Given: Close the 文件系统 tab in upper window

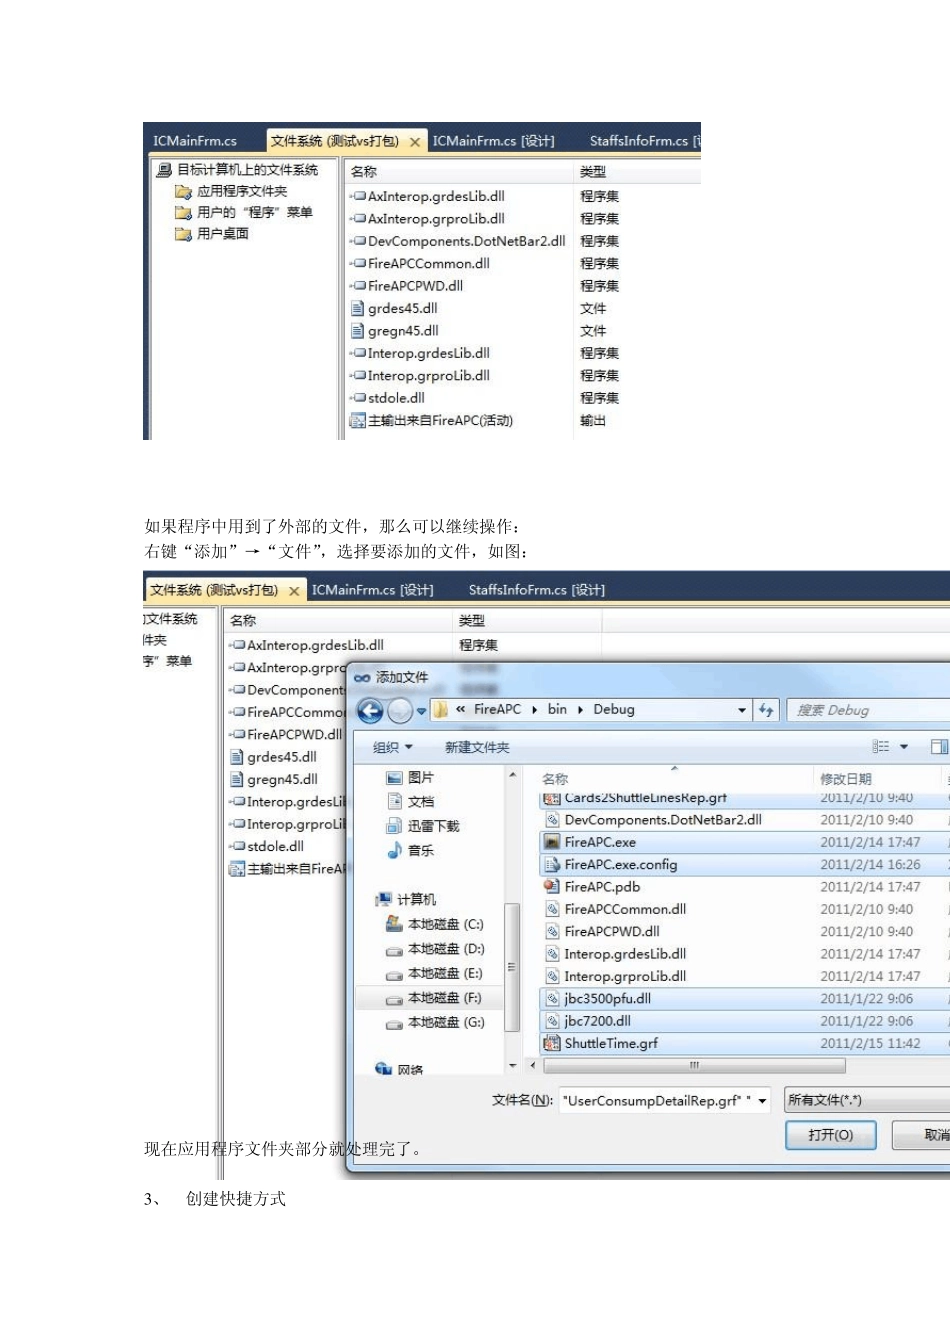Looking at the screenshot, I should [415, 142].
